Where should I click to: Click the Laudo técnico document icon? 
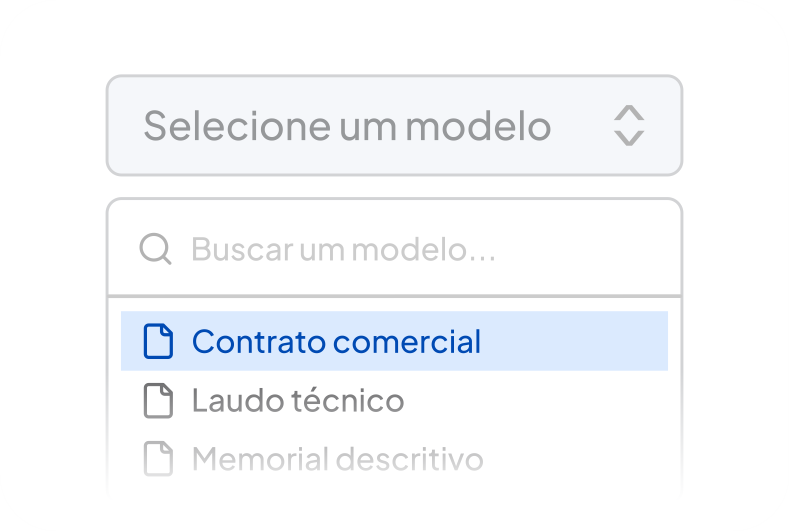tap(158, 401)
